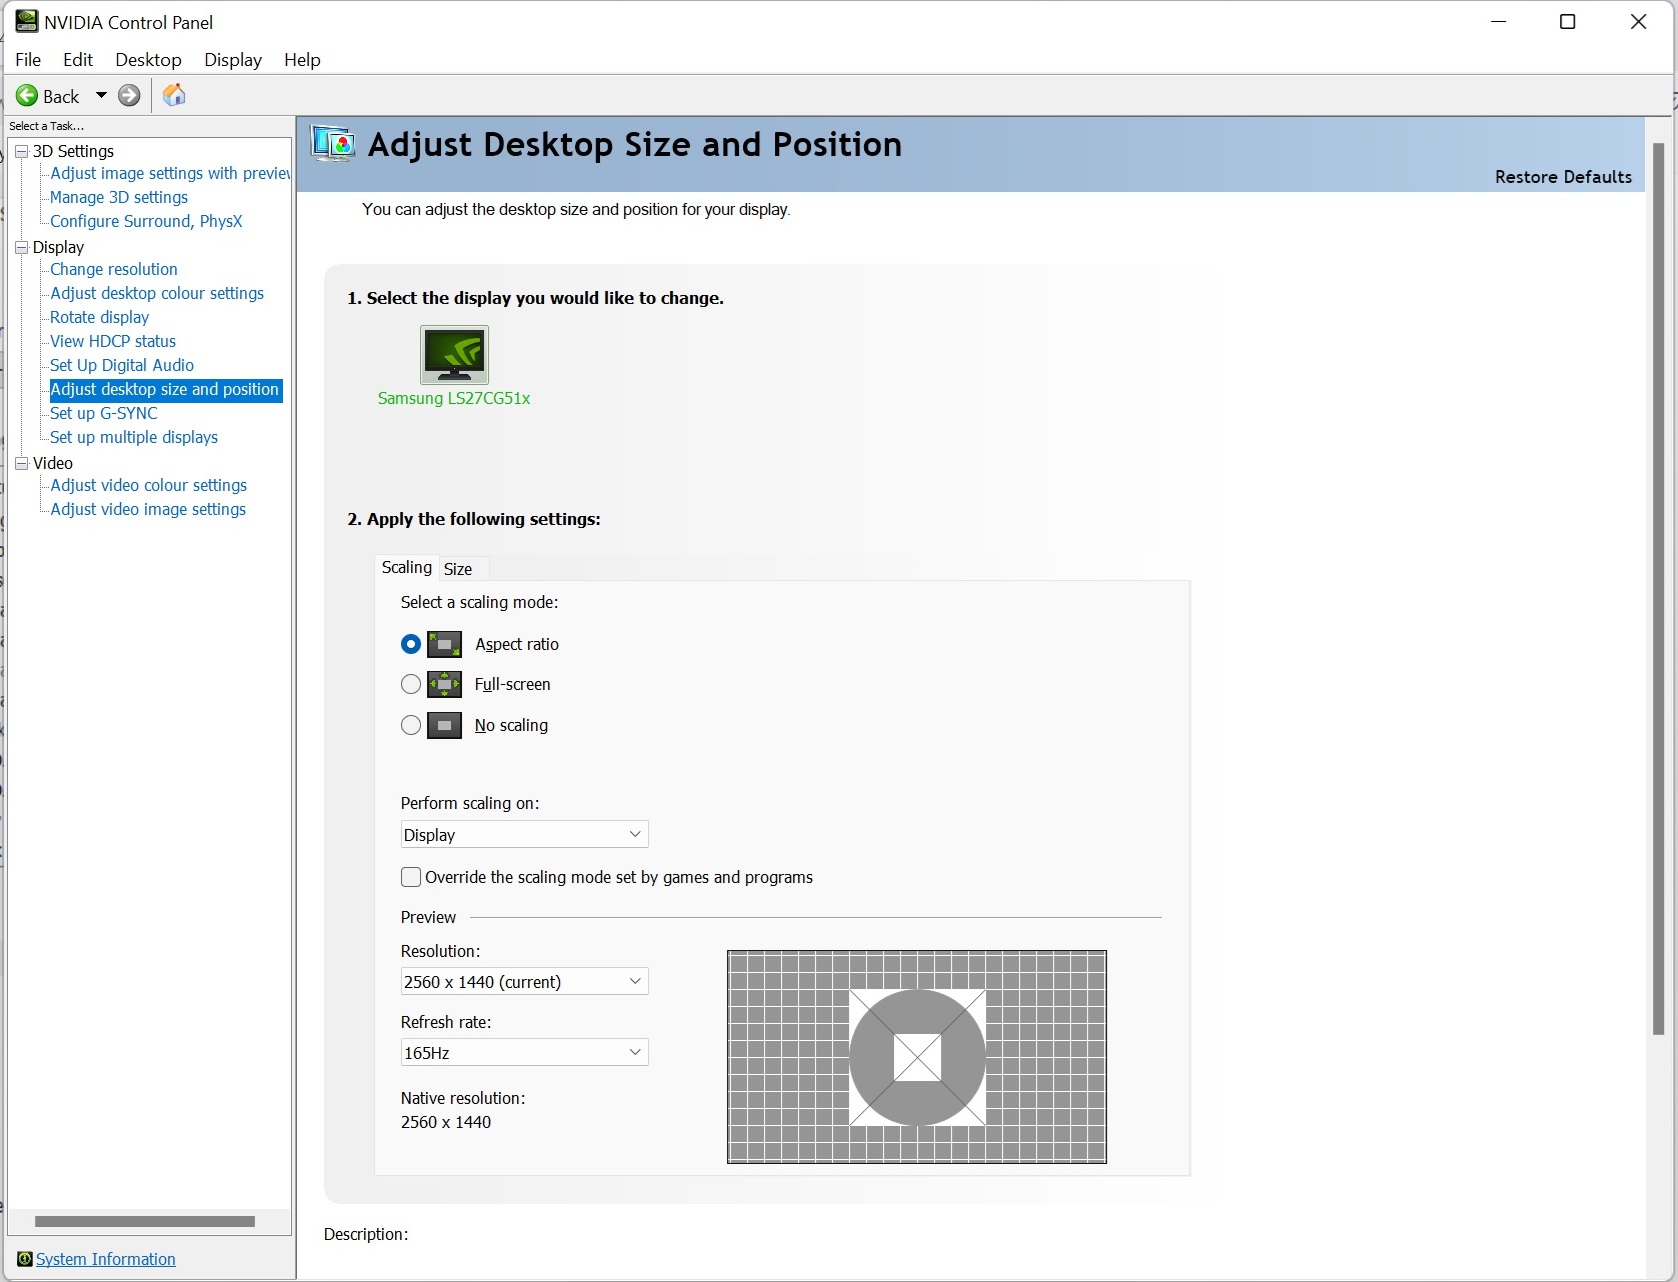Open the Help menu
Screen dimensions: 1678x1282
coord(302,60)
